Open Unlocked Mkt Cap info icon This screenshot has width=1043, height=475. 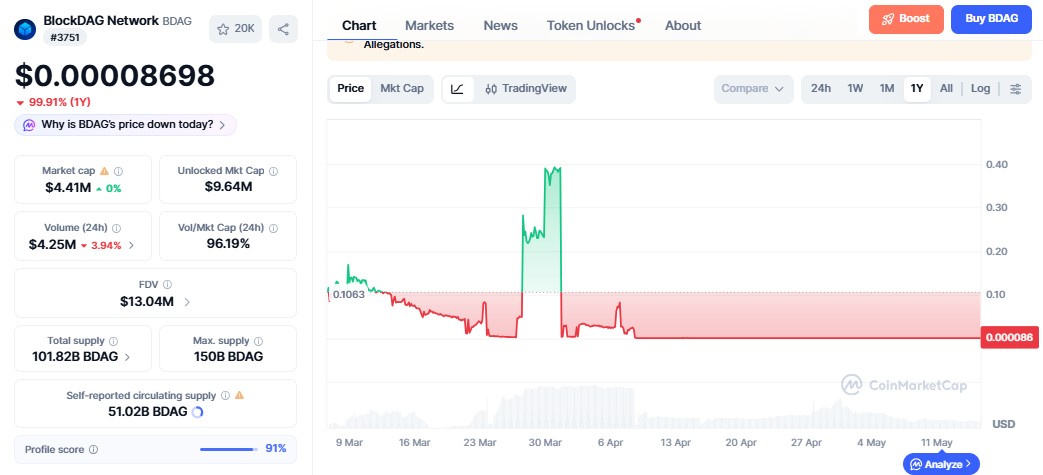pyautogui.click(x=273, y=171)
